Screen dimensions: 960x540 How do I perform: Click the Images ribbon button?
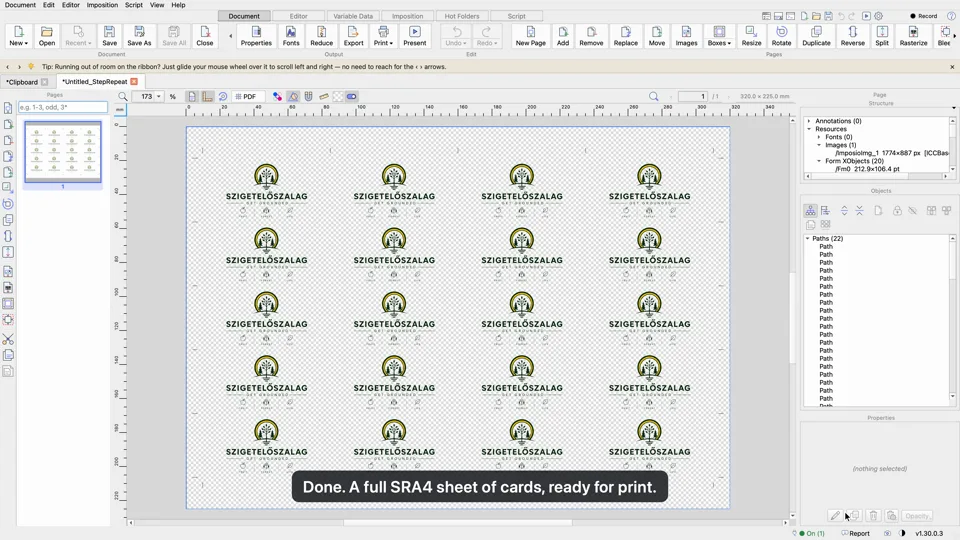coord(686,36)
